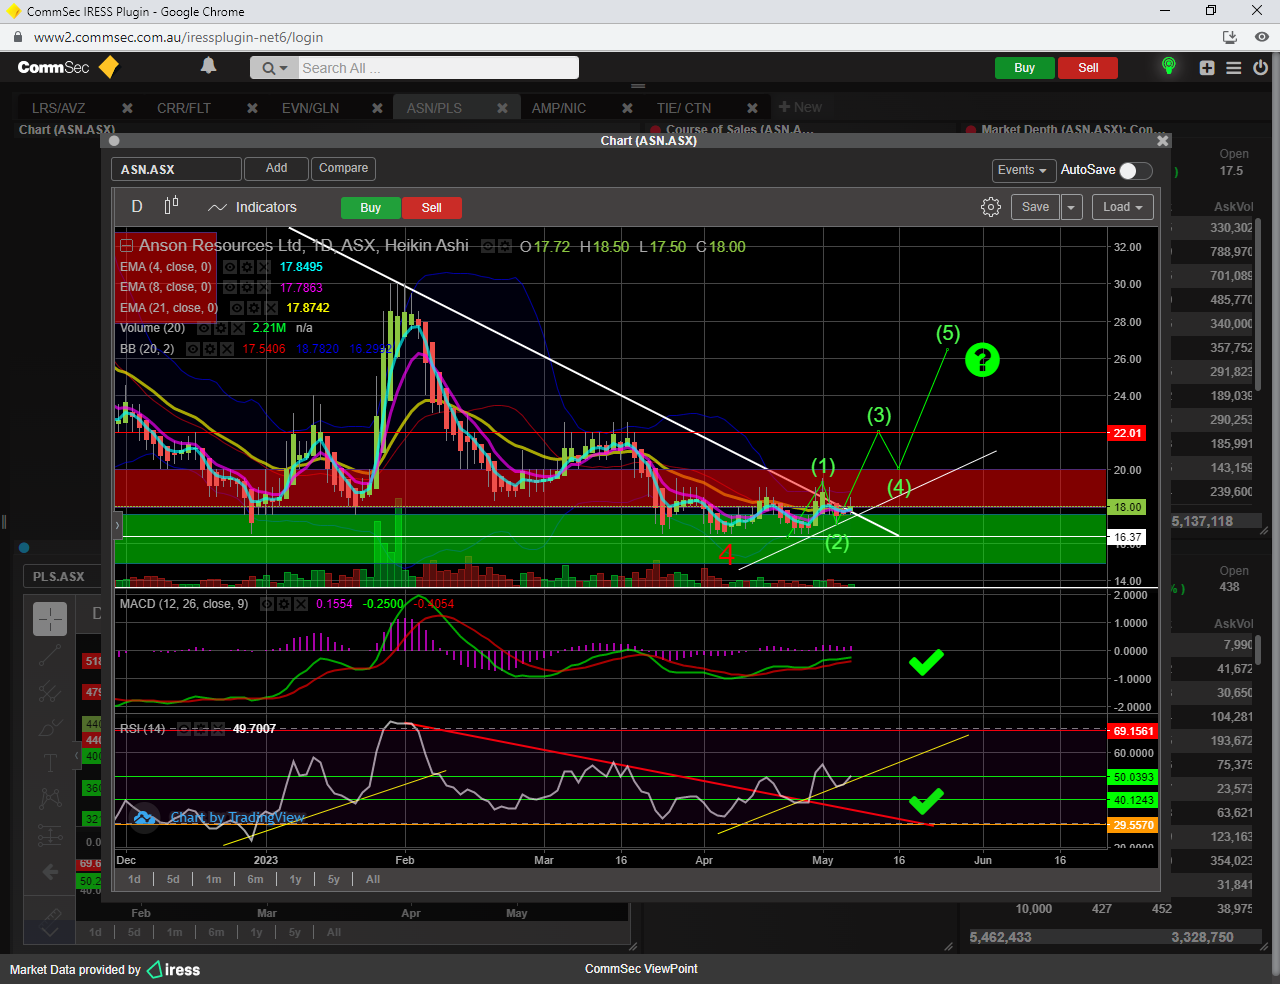Close the LRS/AVZ tab with its X
1280x984 pixels.
pos(127,108)
